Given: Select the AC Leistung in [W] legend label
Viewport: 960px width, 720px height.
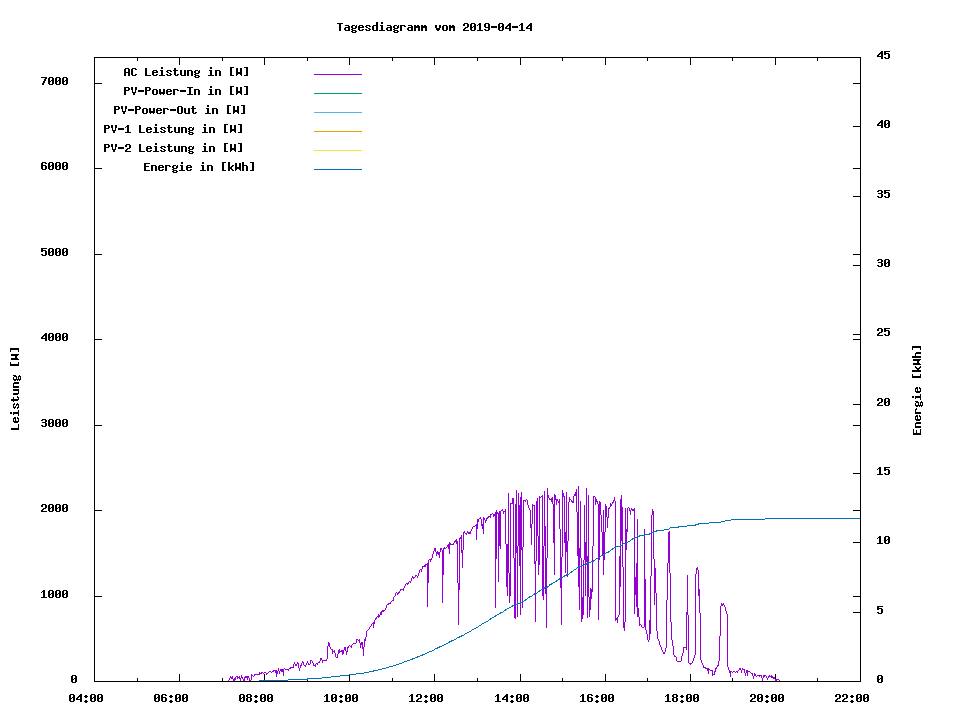Looking at the screenshot, I should coord(186,72).
